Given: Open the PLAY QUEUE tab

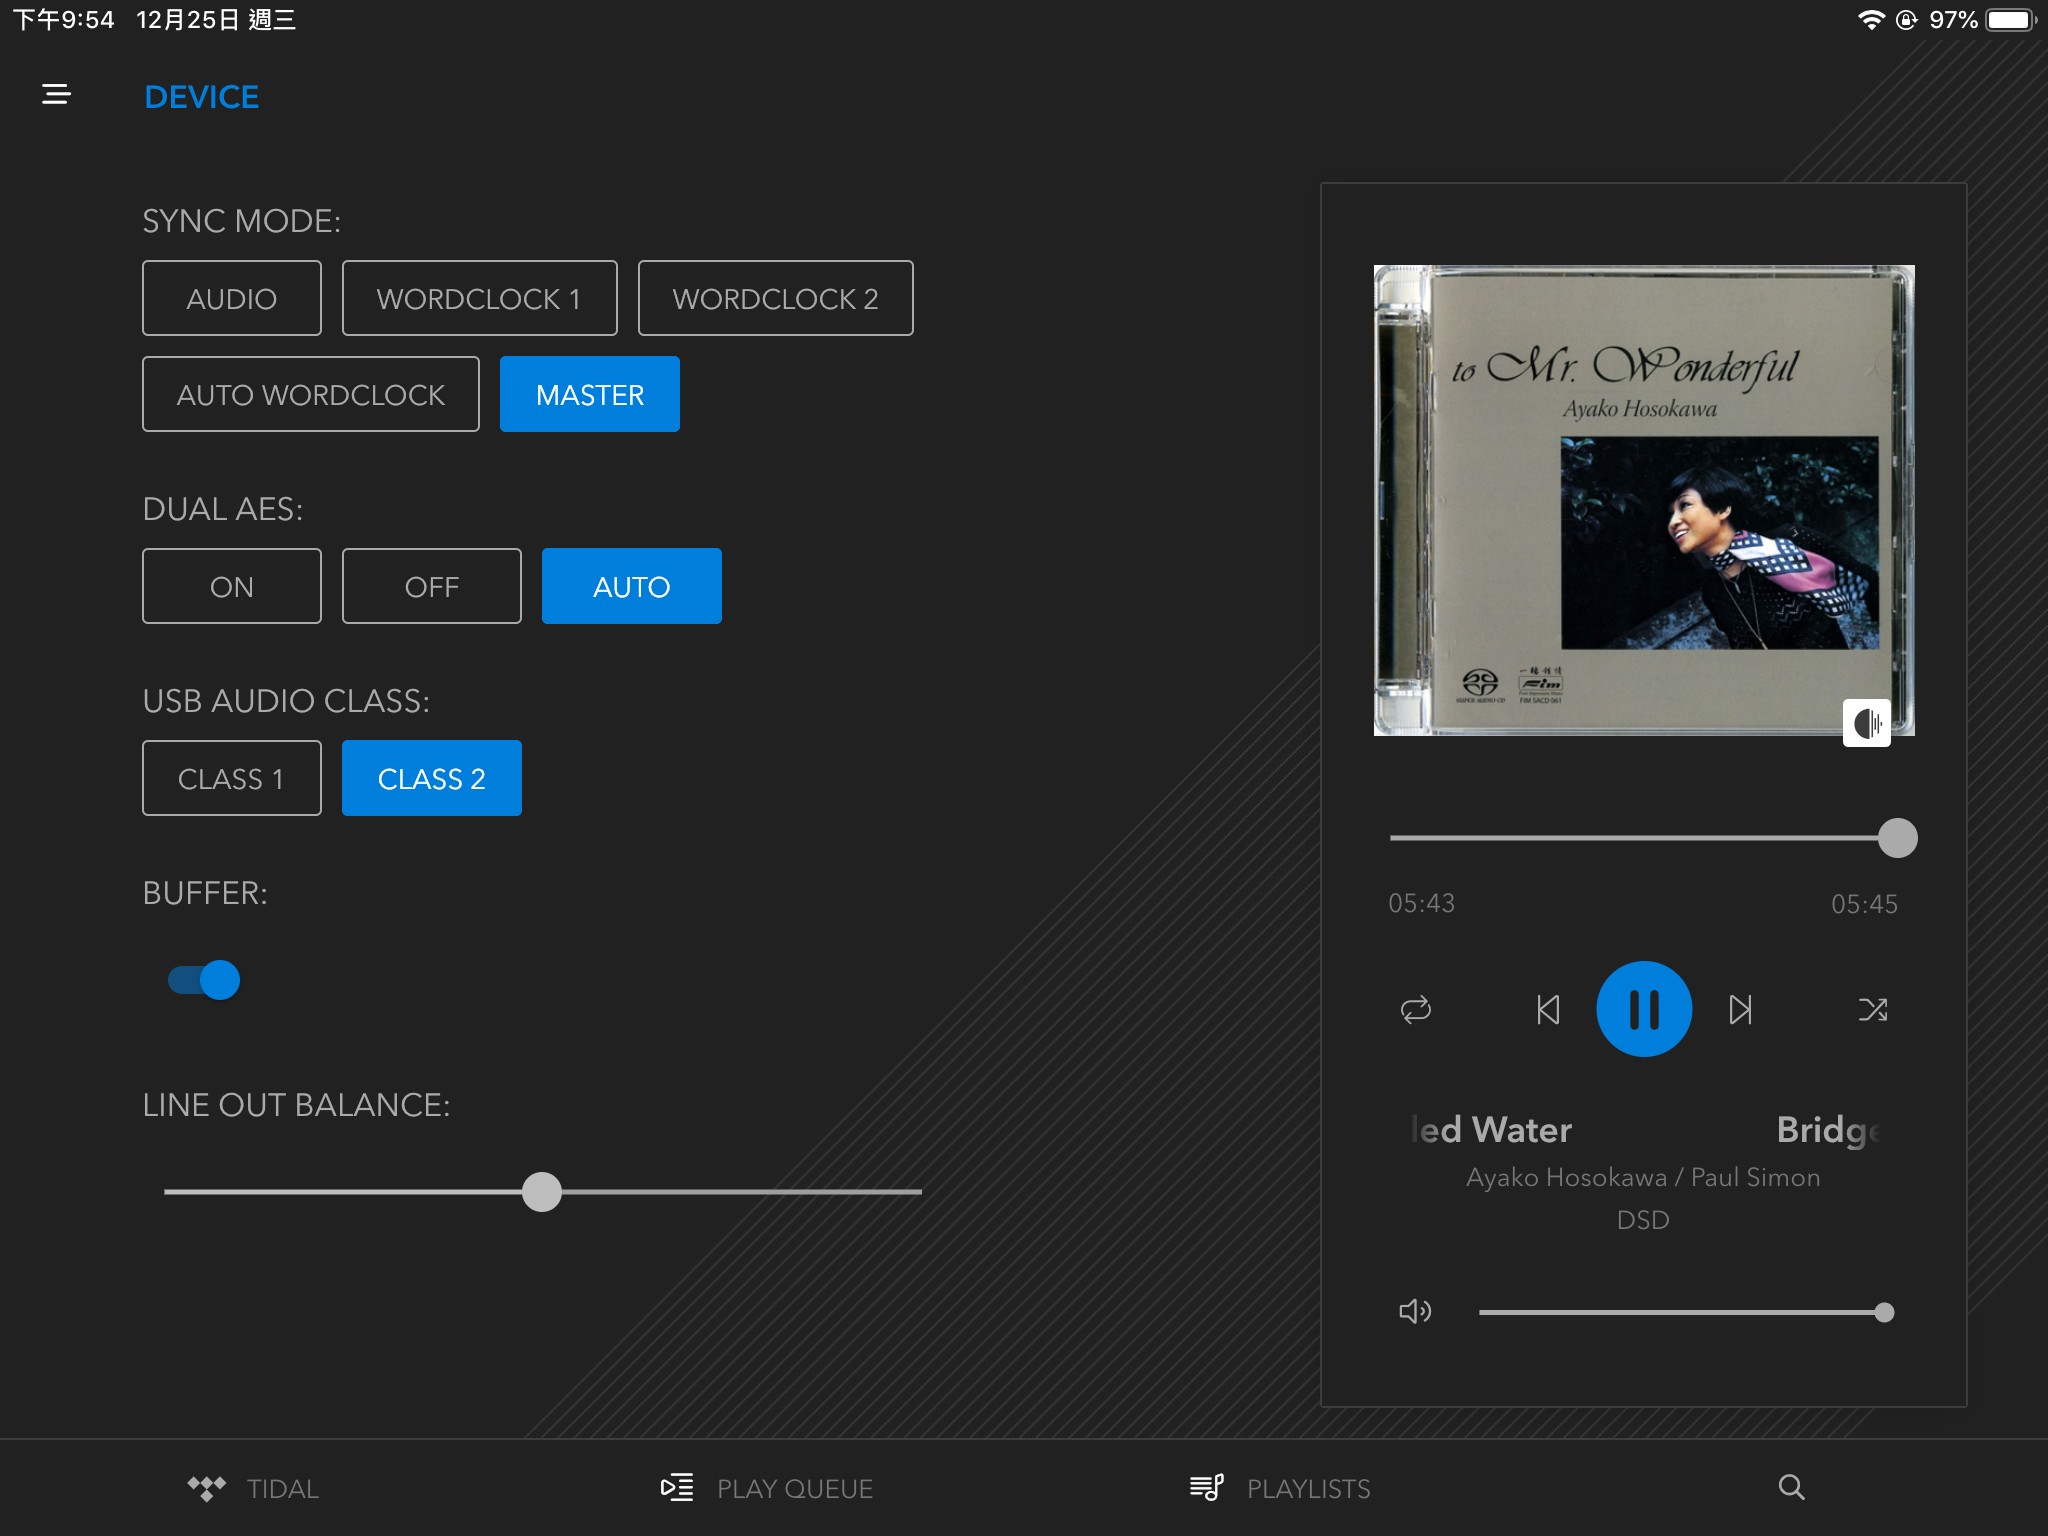Looking at the screenshot, I should point(767,1488).
